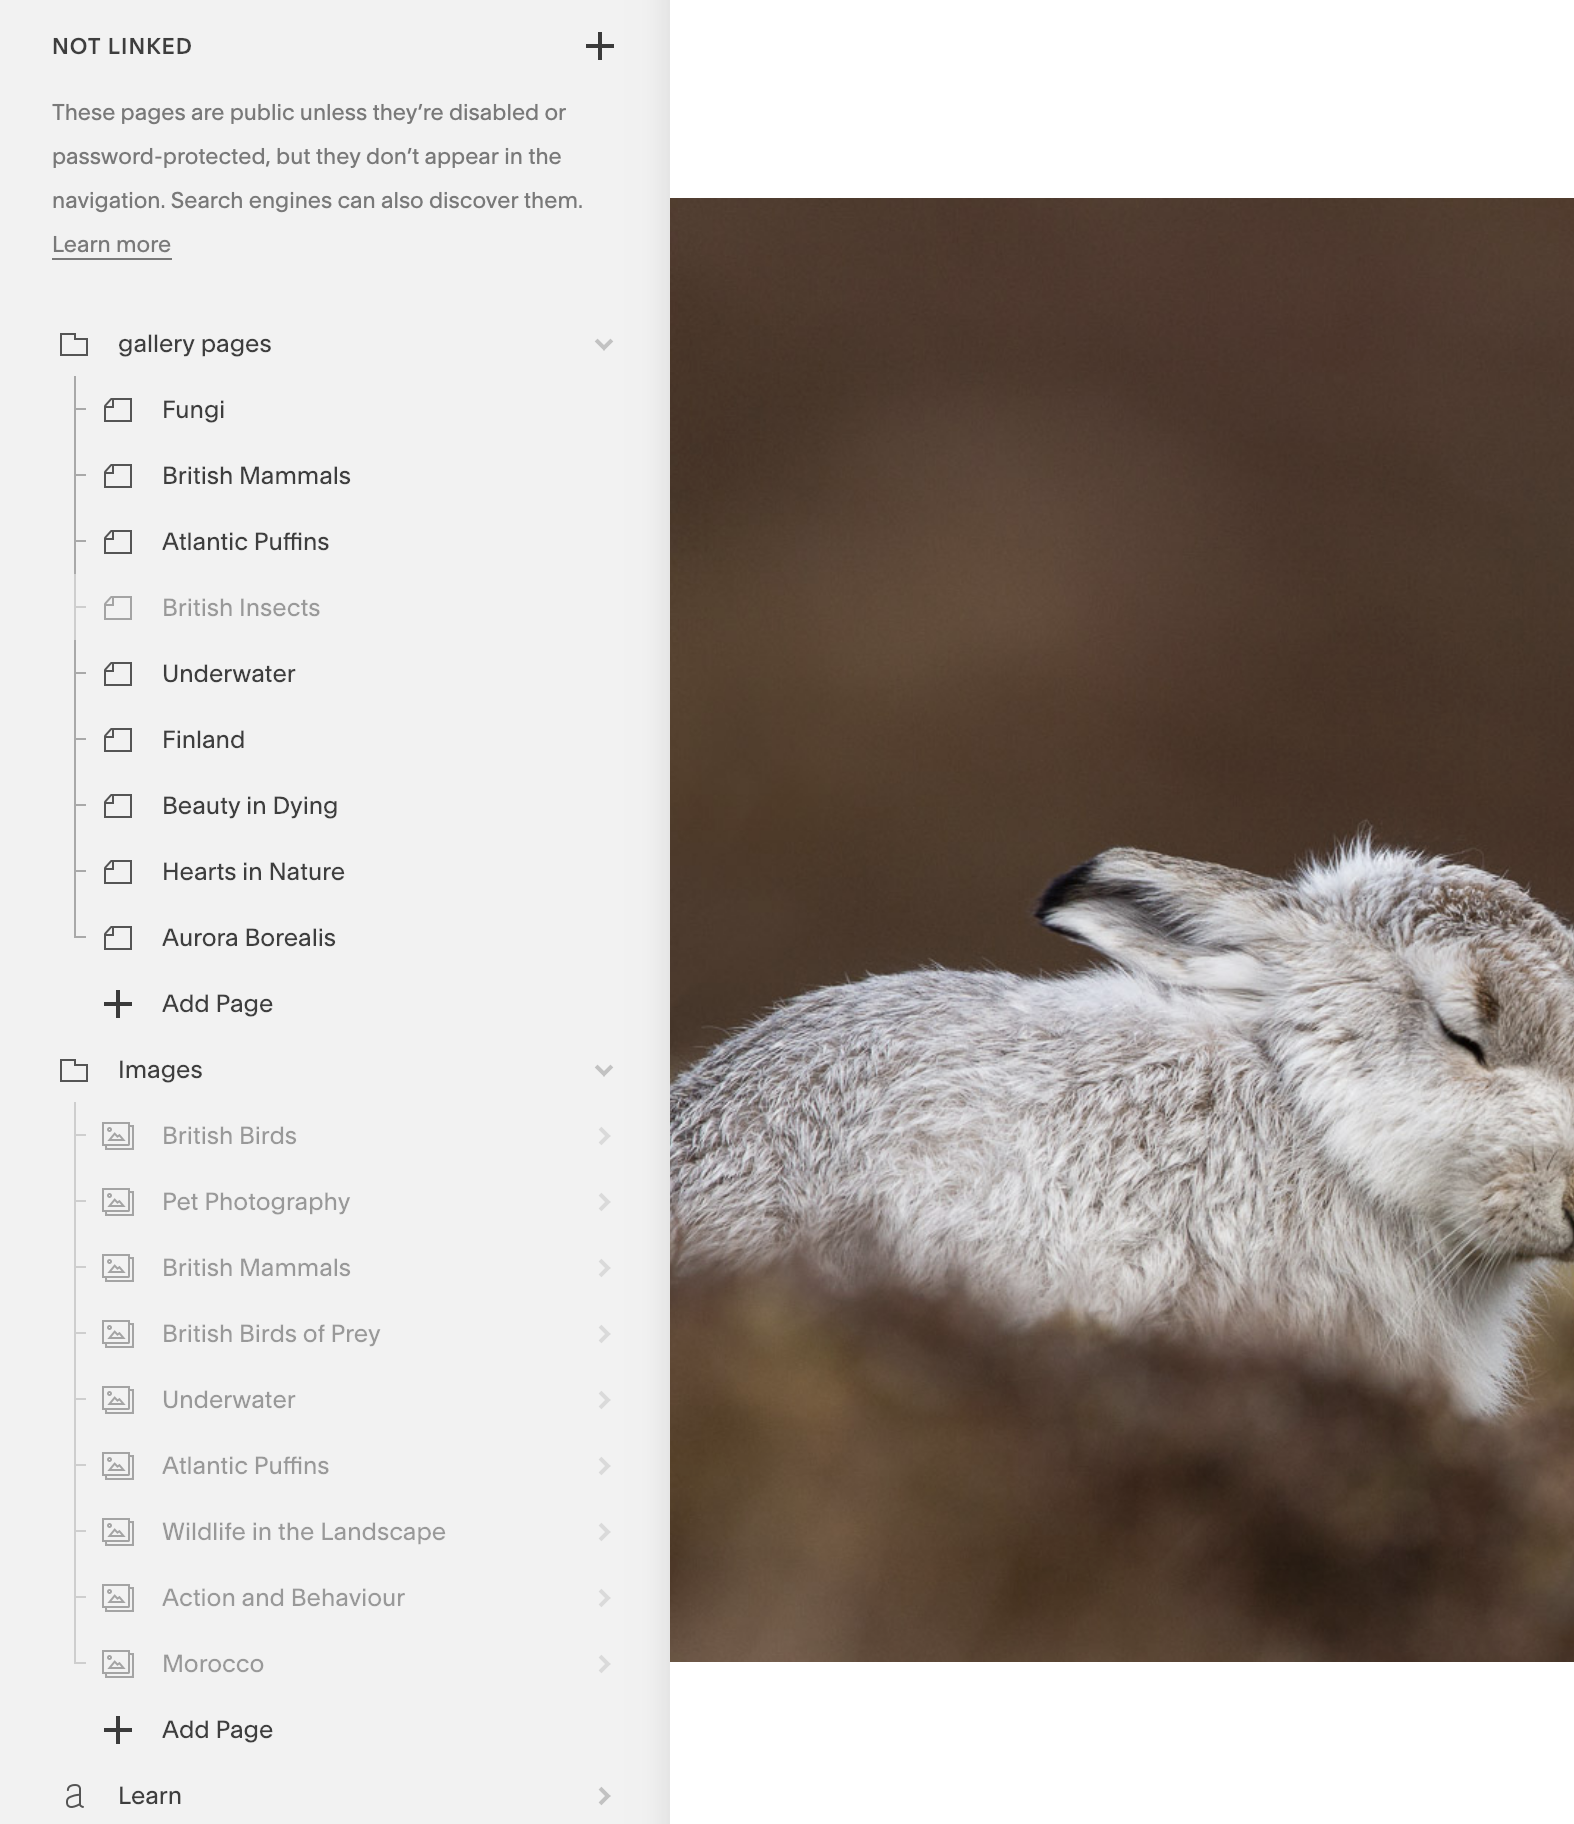Screen dimensions: 1574x1824
Task: Click the British Birds gallery icon
Action: pos(118,1136)
